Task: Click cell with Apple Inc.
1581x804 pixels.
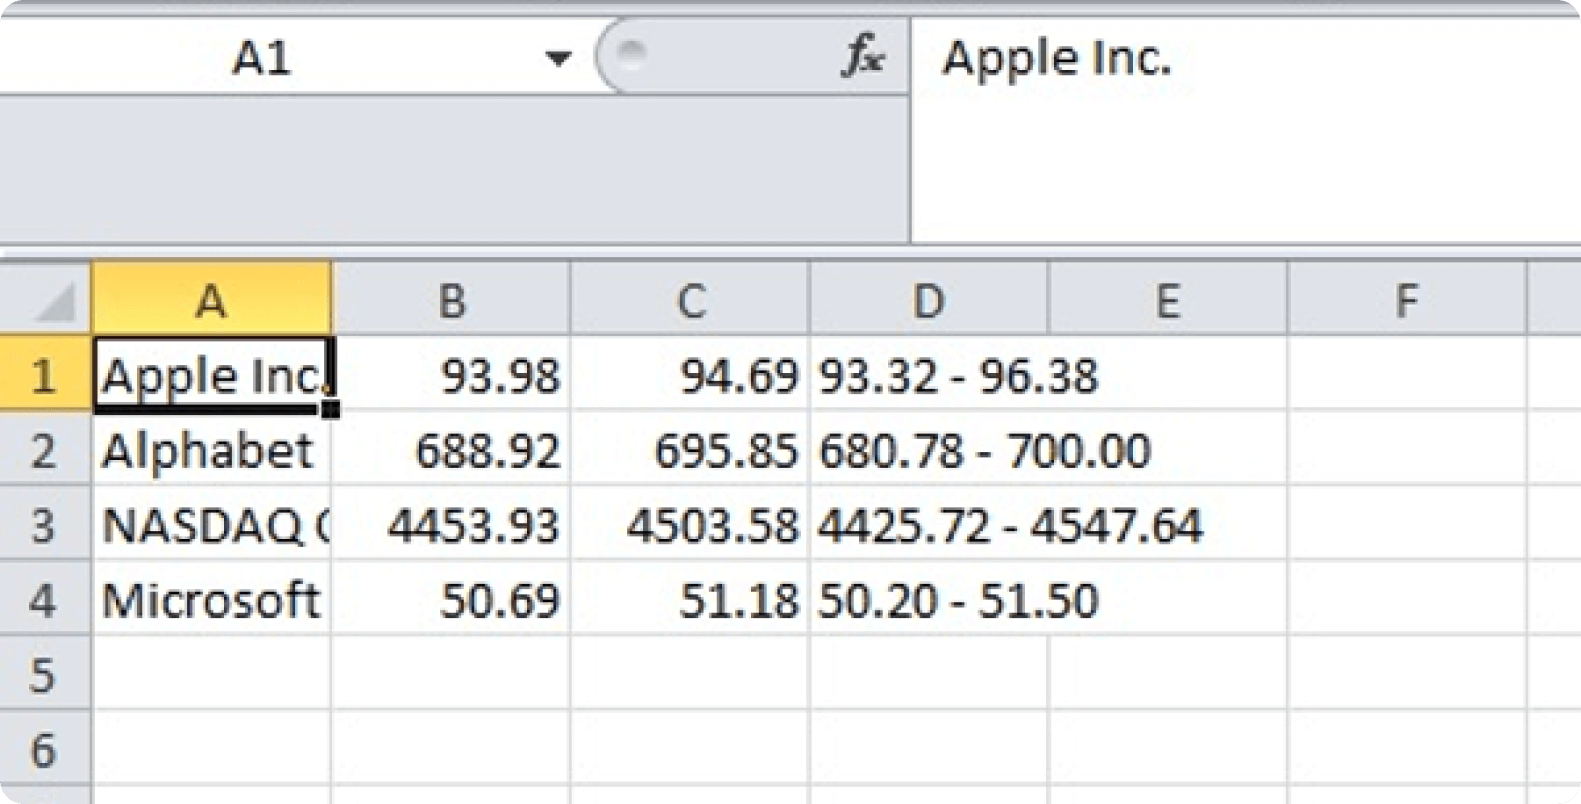Action: [x=212, y=374]
